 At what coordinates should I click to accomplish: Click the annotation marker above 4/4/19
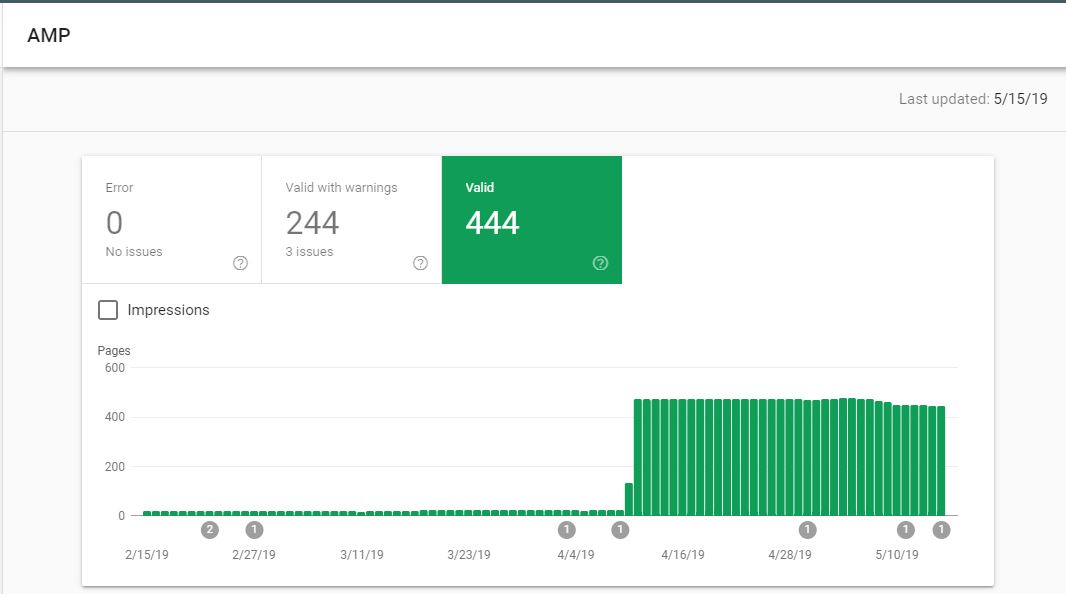click(567, 530)
